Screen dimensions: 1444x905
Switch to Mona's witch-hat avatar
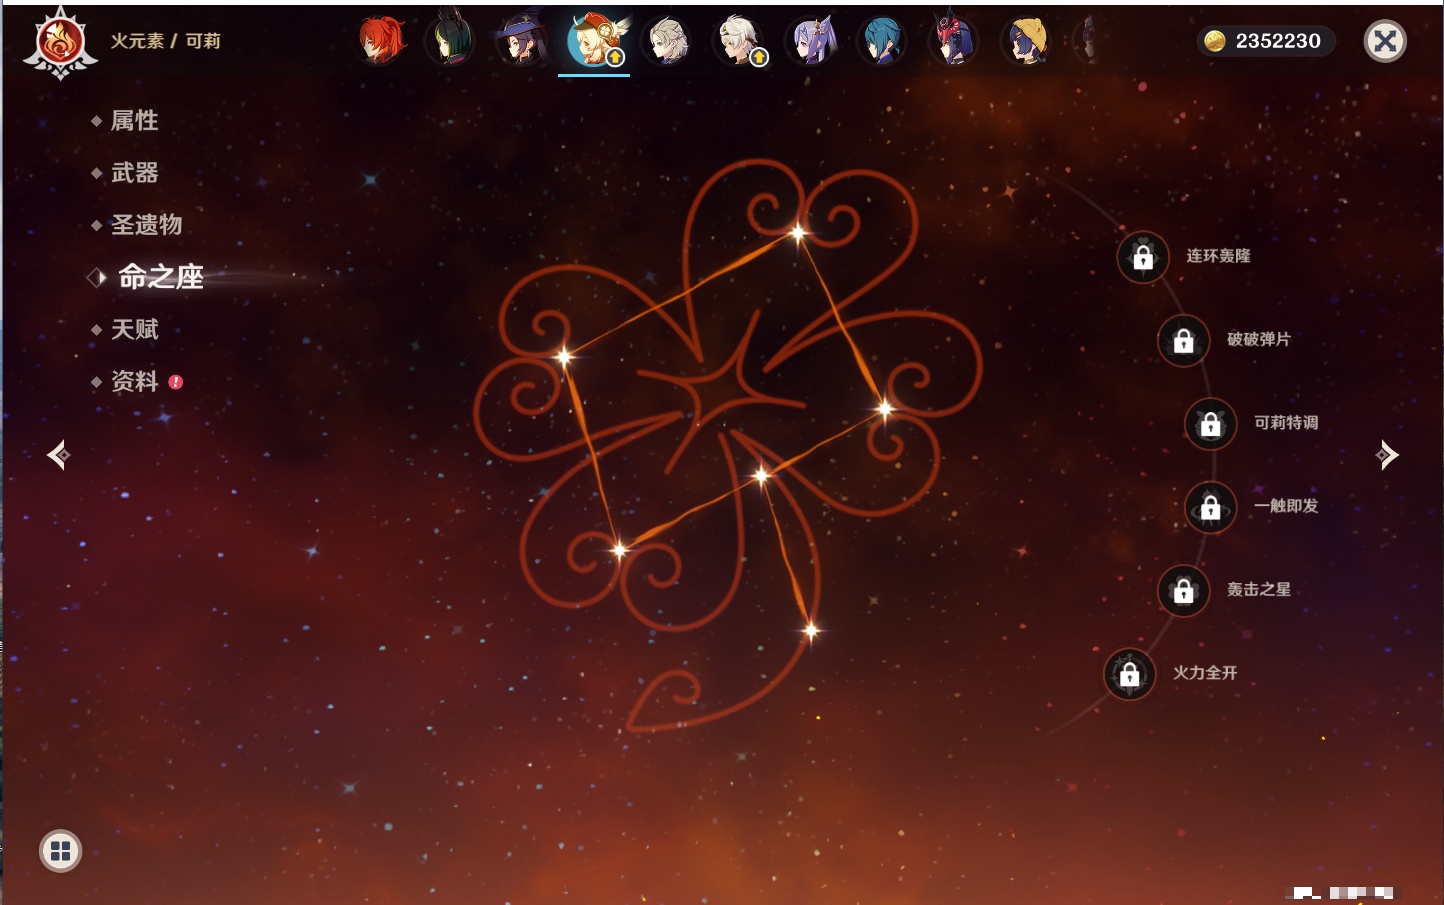[x=521, y=41]
